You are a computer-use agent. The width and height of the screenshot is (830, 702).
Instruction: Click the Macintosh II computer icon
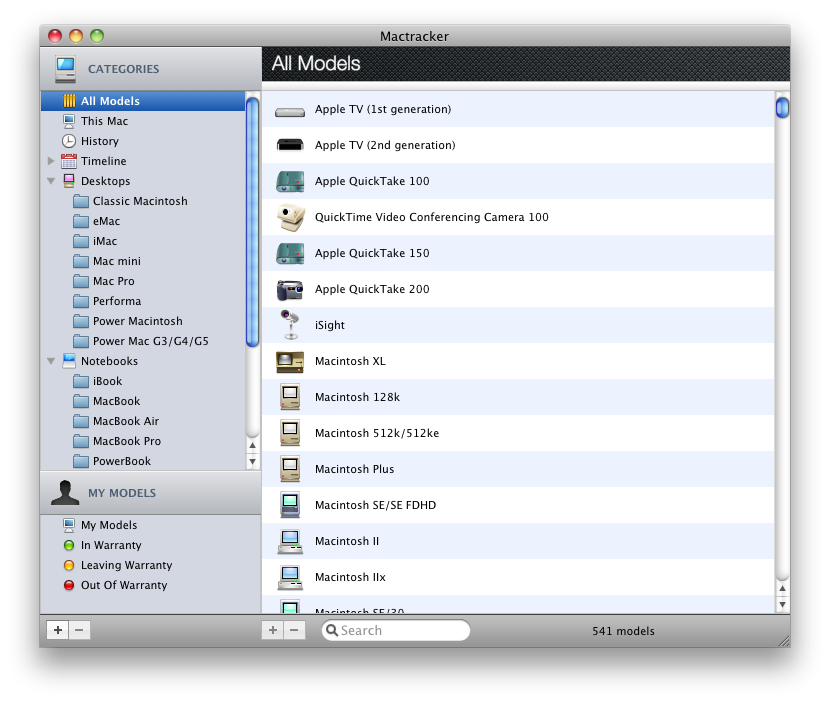point(290,542)
